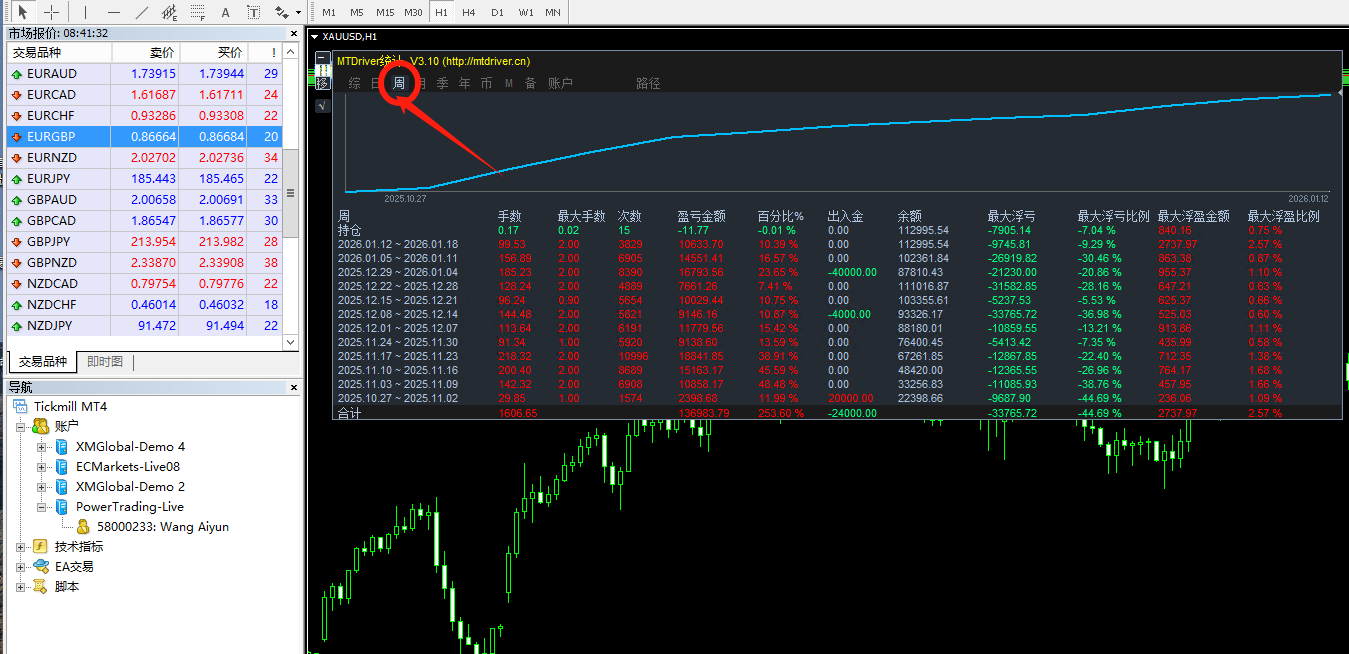
Task: Expand the EA交易 node
Action: tap(22, 567)
